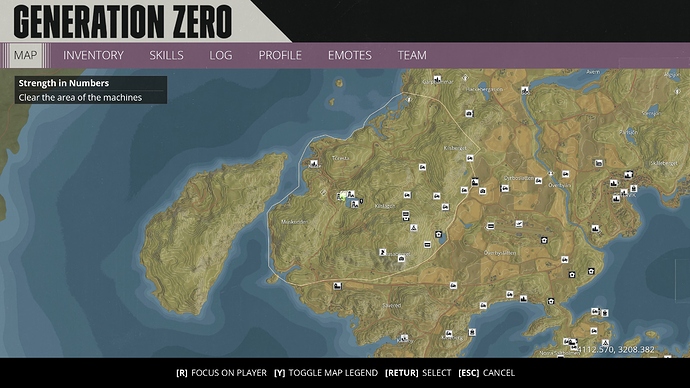Open the Inventory tab
The image size is (690, 388).
tap(93, 55)
